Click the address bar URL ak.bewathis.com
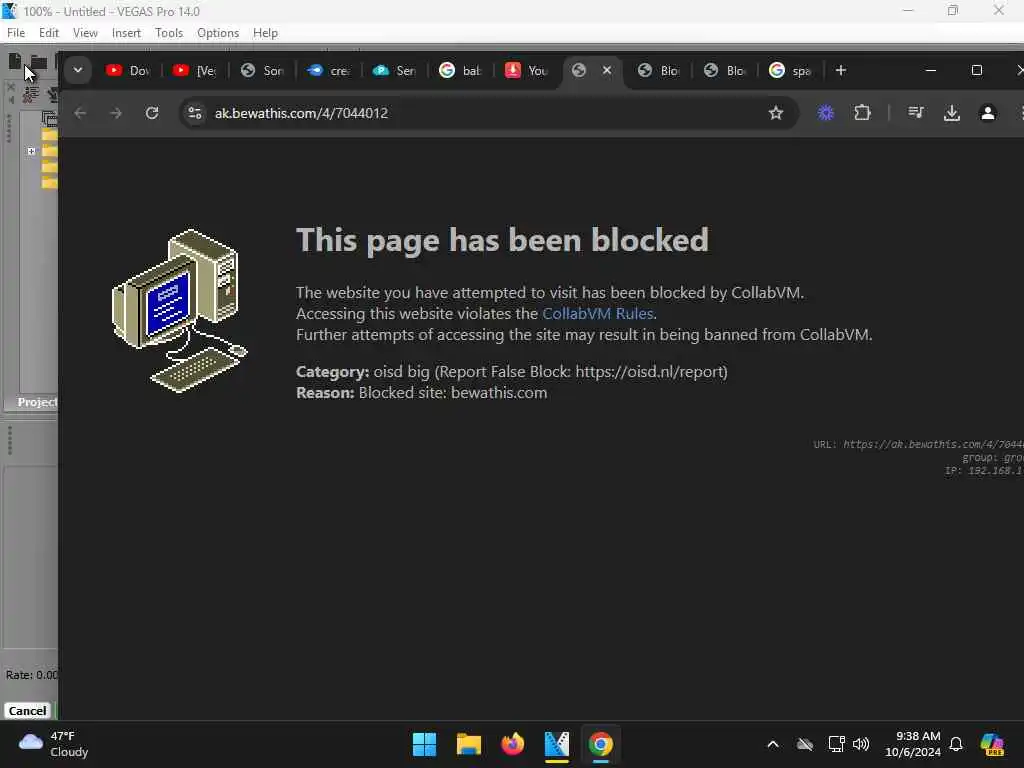 [301, 113]
